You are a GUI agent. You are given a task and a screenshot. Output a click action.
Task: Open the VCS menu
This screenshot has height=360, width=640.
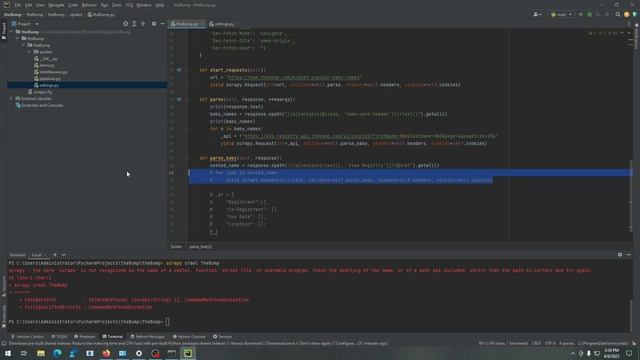coord(129,5)
